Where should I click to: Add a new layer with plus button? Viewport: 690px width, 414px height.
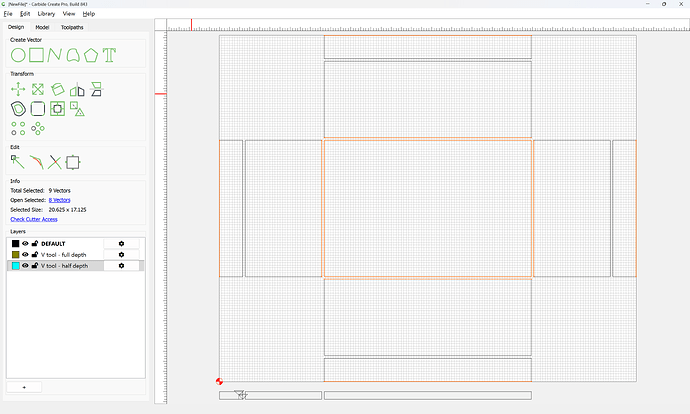point(24,387)
